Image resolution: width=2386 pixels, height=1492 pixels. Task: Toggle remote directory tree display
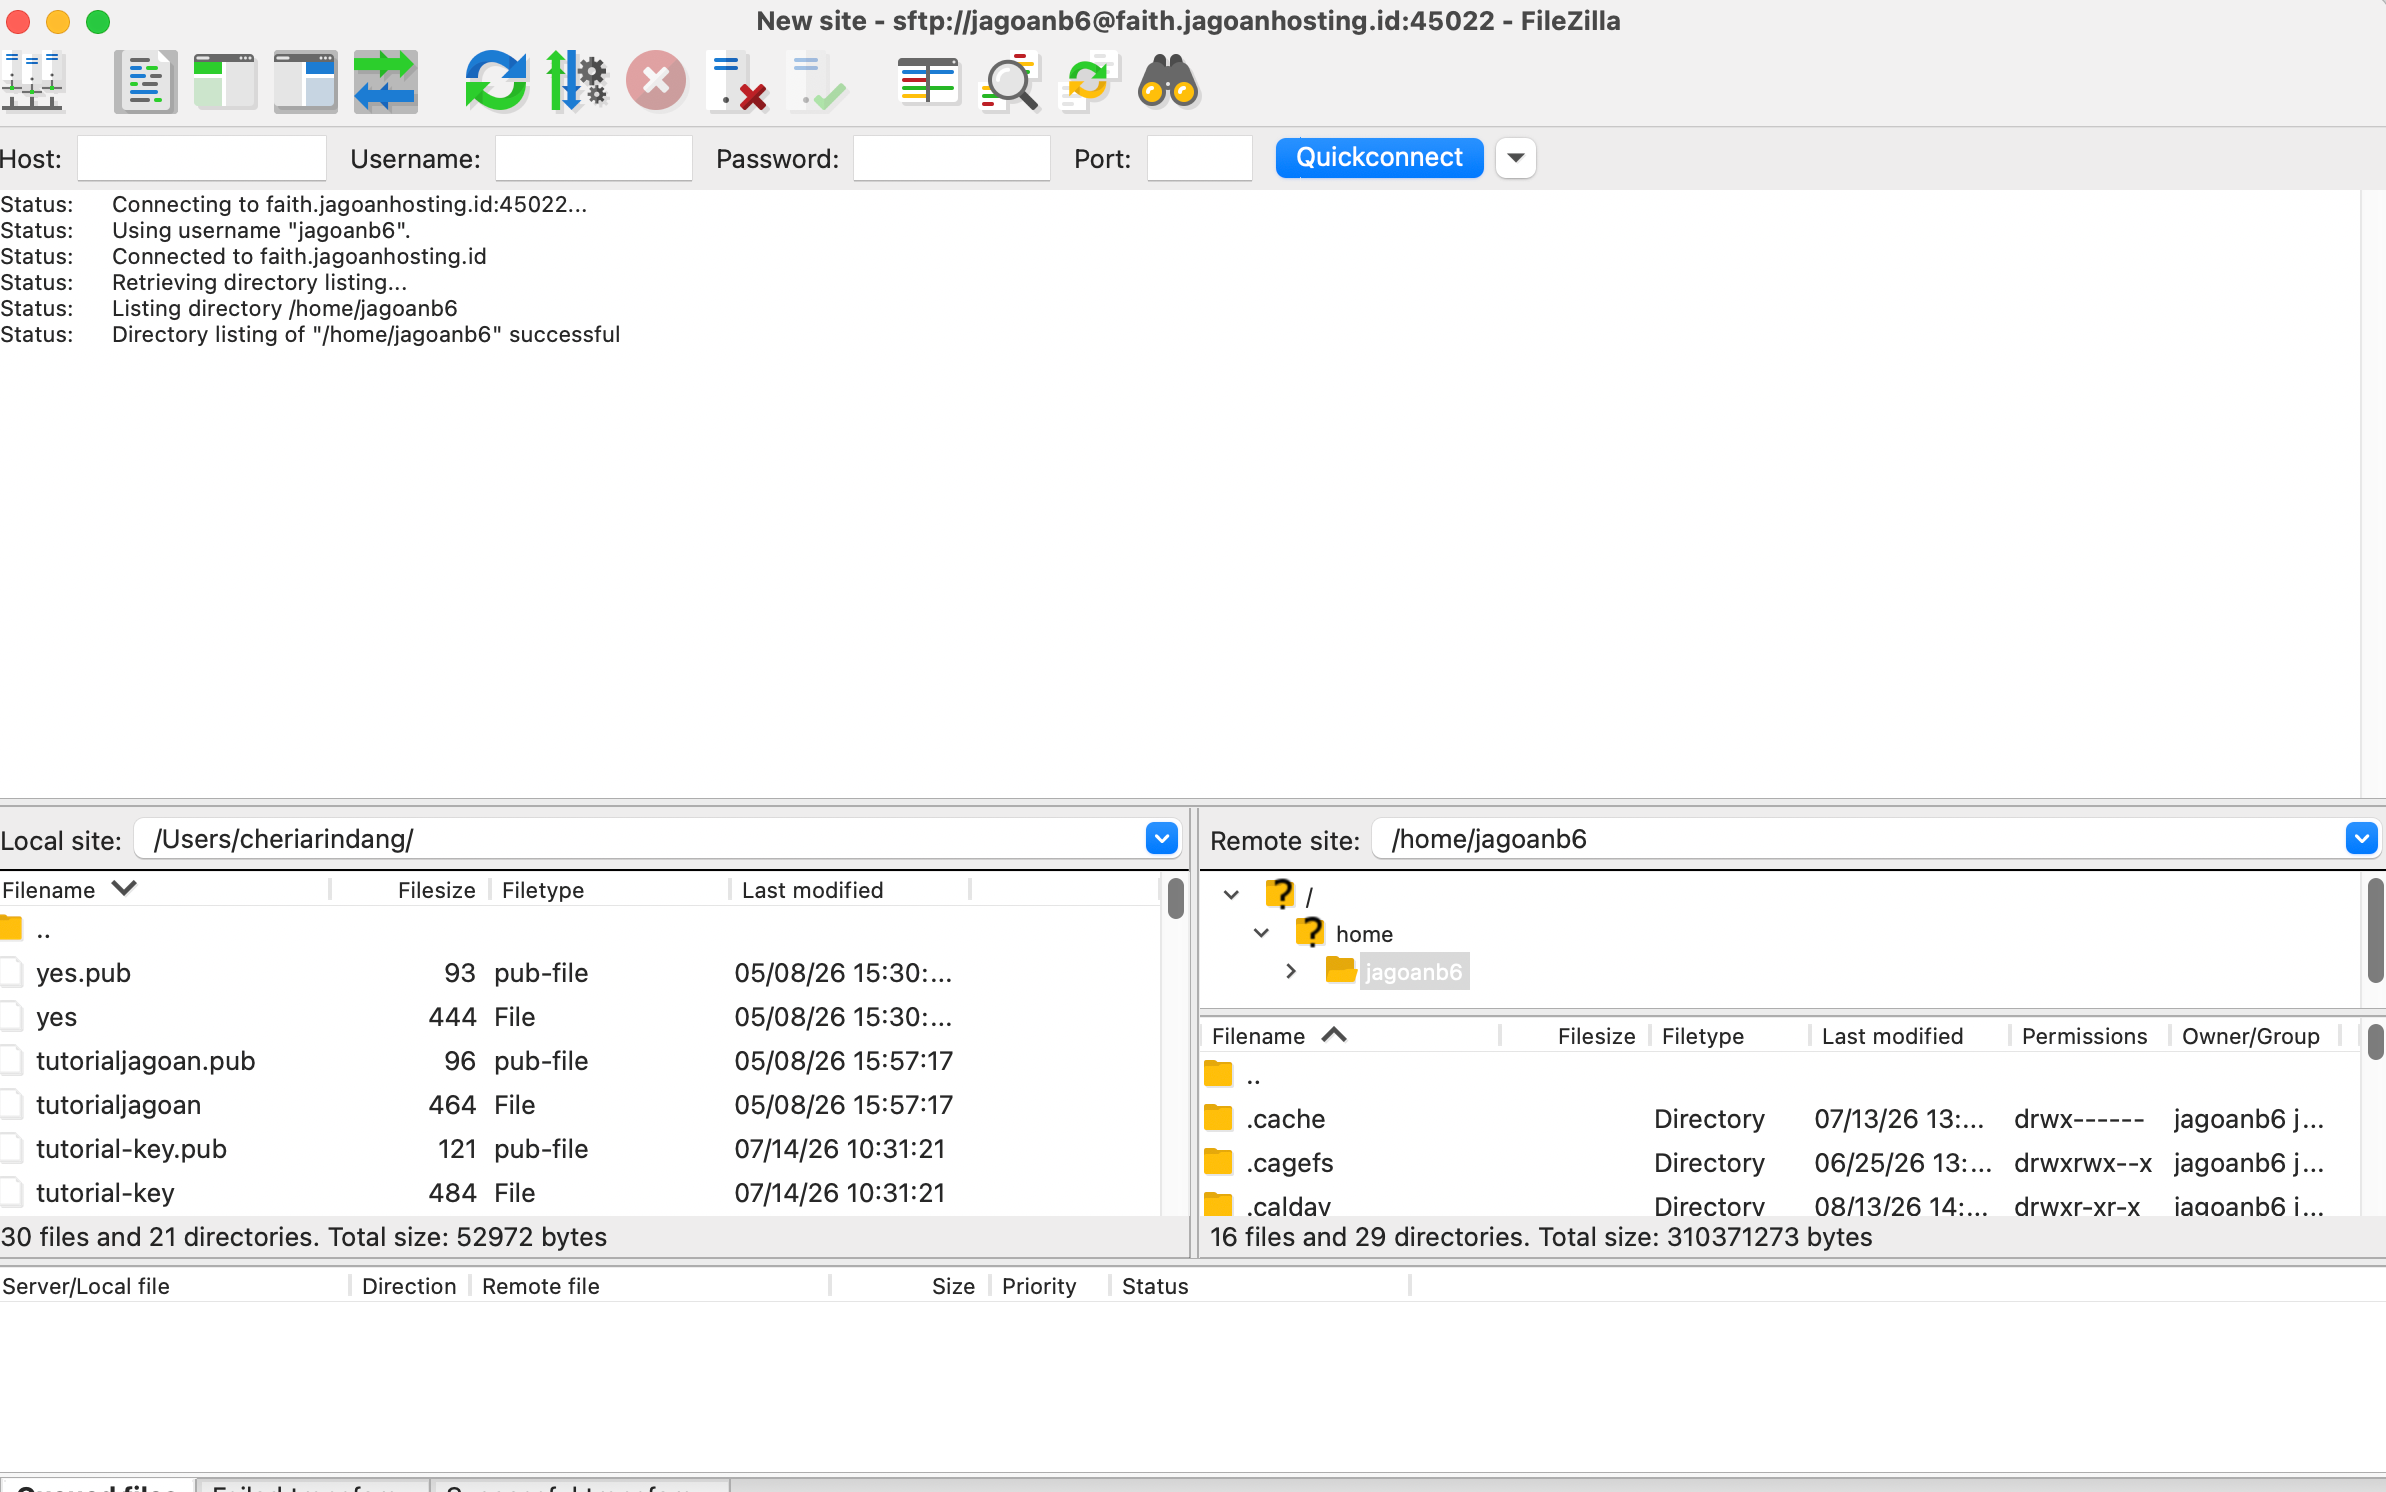305,81
